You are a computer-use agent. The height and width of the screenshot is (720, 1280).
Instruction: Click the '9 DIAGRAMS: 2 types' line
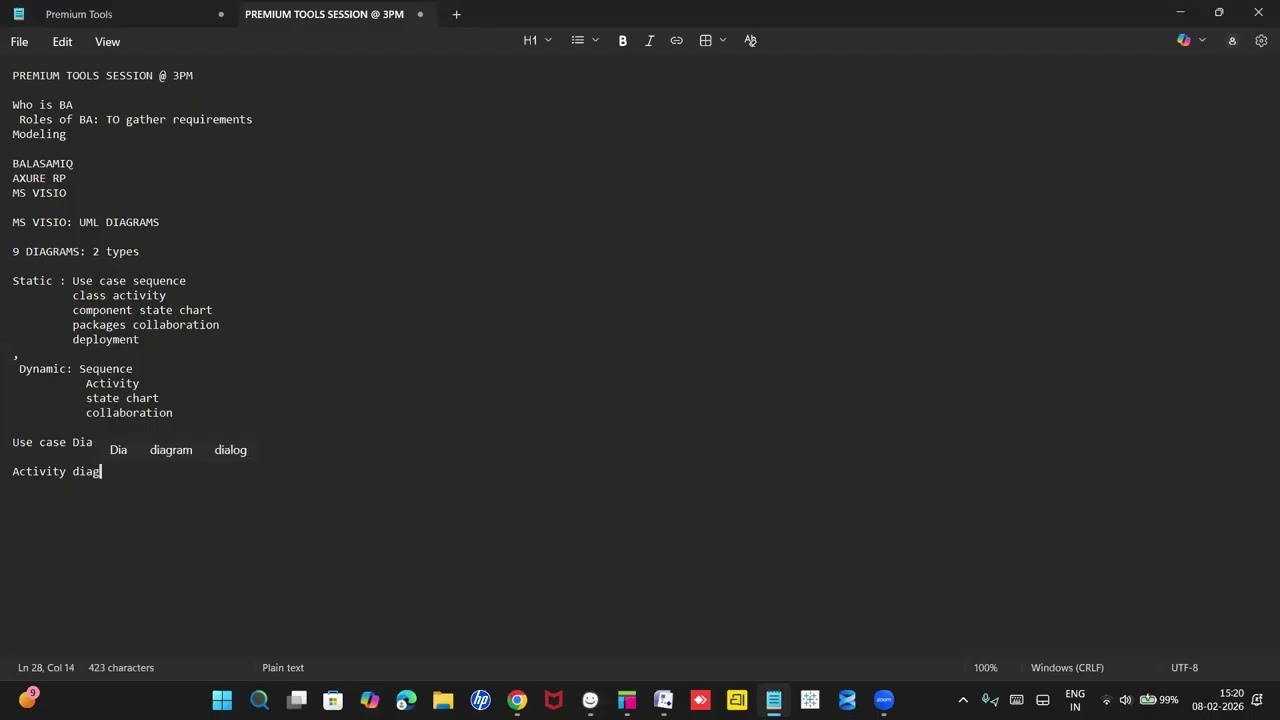click(x=76, y=251)
